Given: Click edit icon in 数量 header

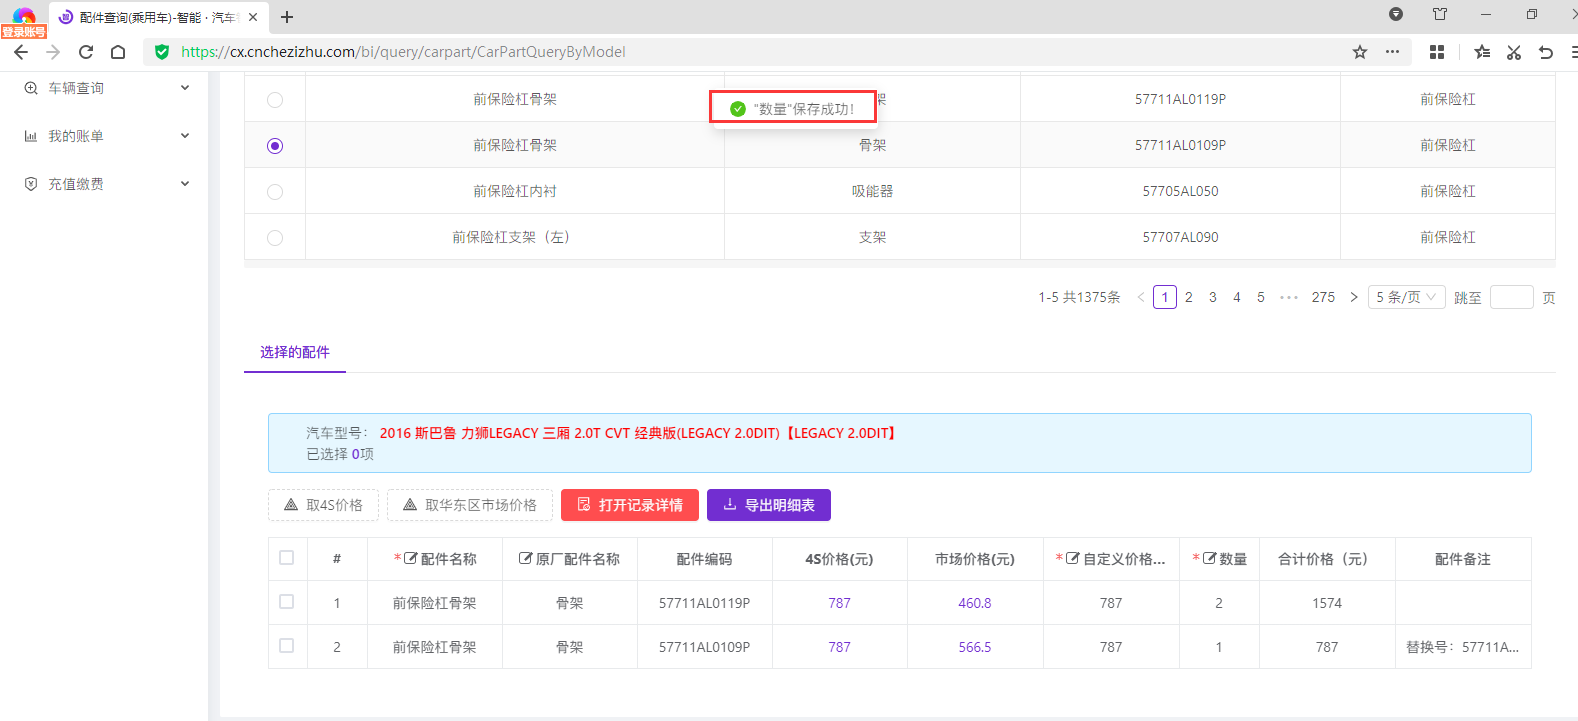Looking at the screenshot, I should (1209, 559).
